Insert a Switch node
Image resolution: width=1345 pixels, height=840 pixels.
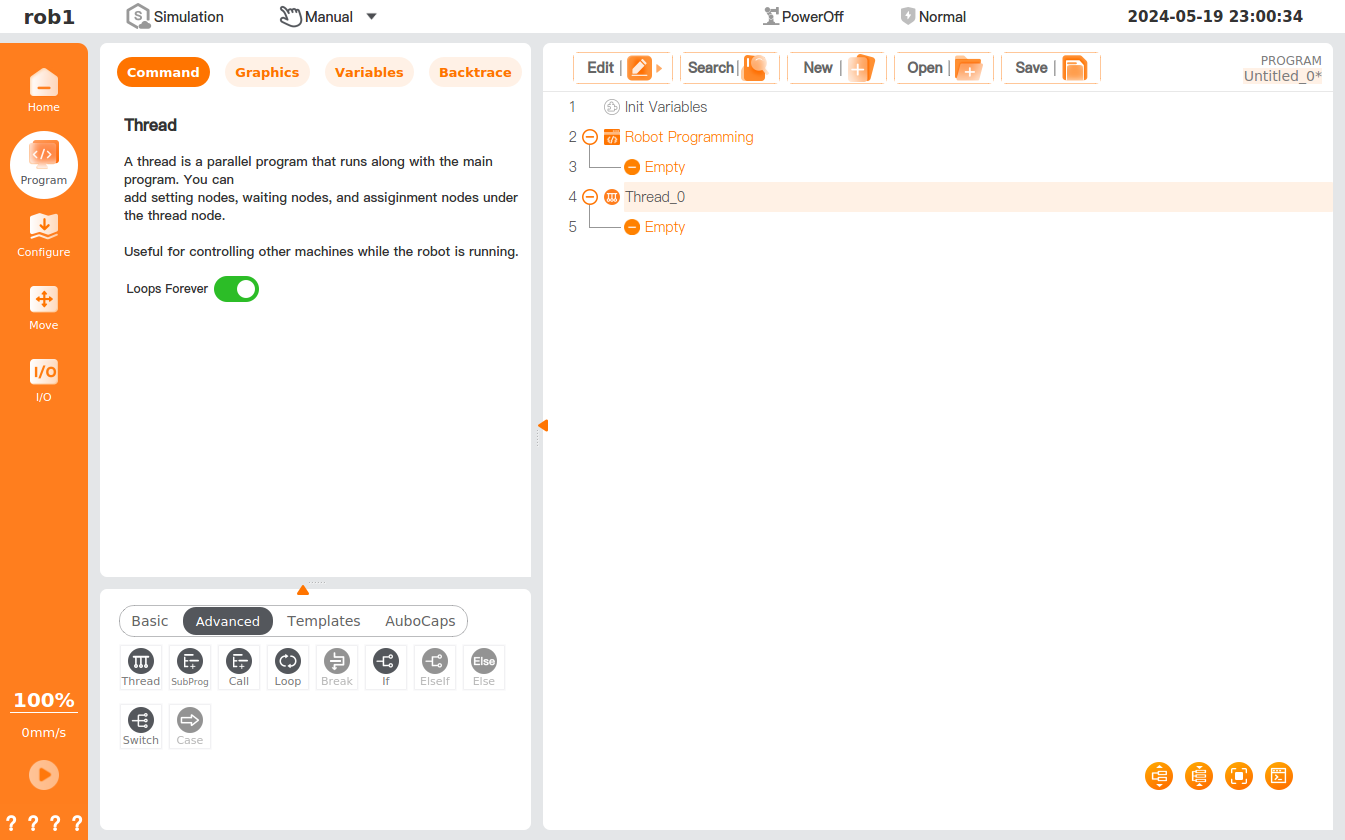[140, 726]
